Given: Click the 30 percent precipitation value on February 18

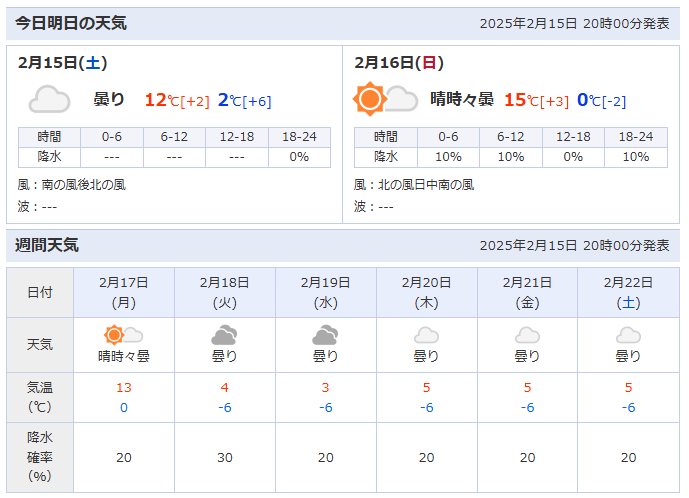Looking at the screenshot, I should click(225, 457).
